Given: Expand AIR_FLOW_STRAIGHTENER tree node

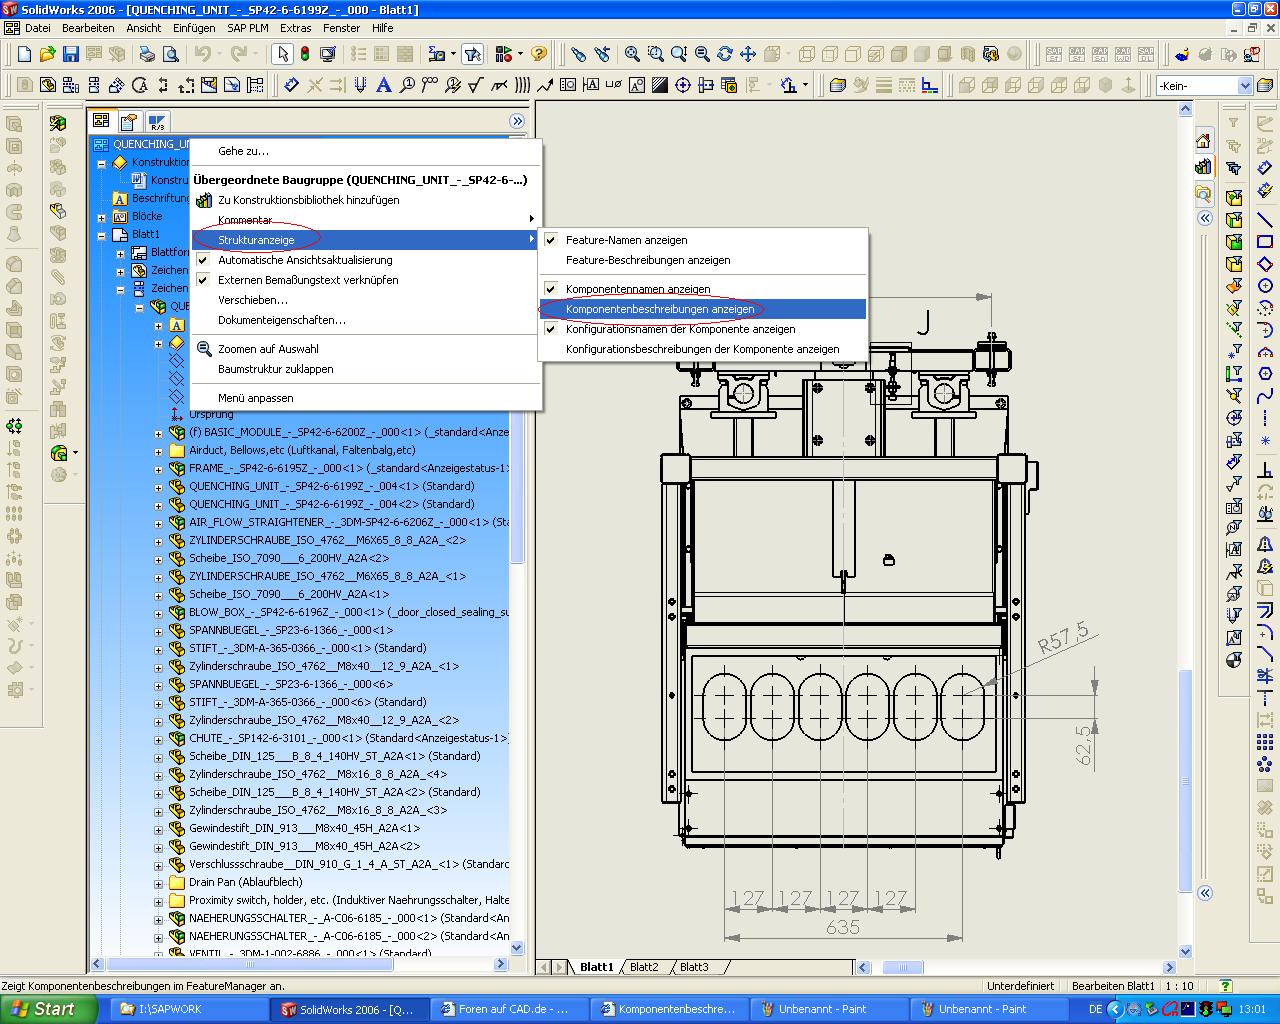Looking at the screenshot, I should pyautogui.click(x=158, y=522).
